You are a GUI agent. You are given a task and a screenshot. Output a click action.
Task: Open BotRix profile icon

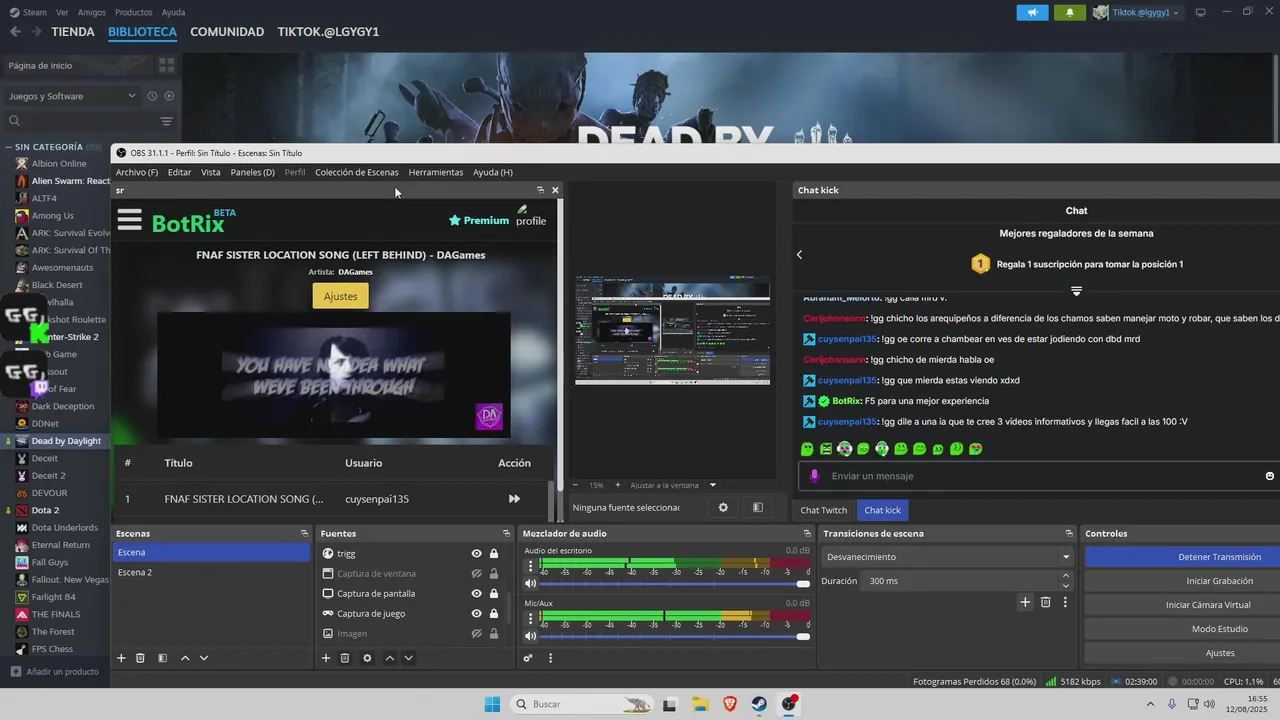(x=530, y=215)
